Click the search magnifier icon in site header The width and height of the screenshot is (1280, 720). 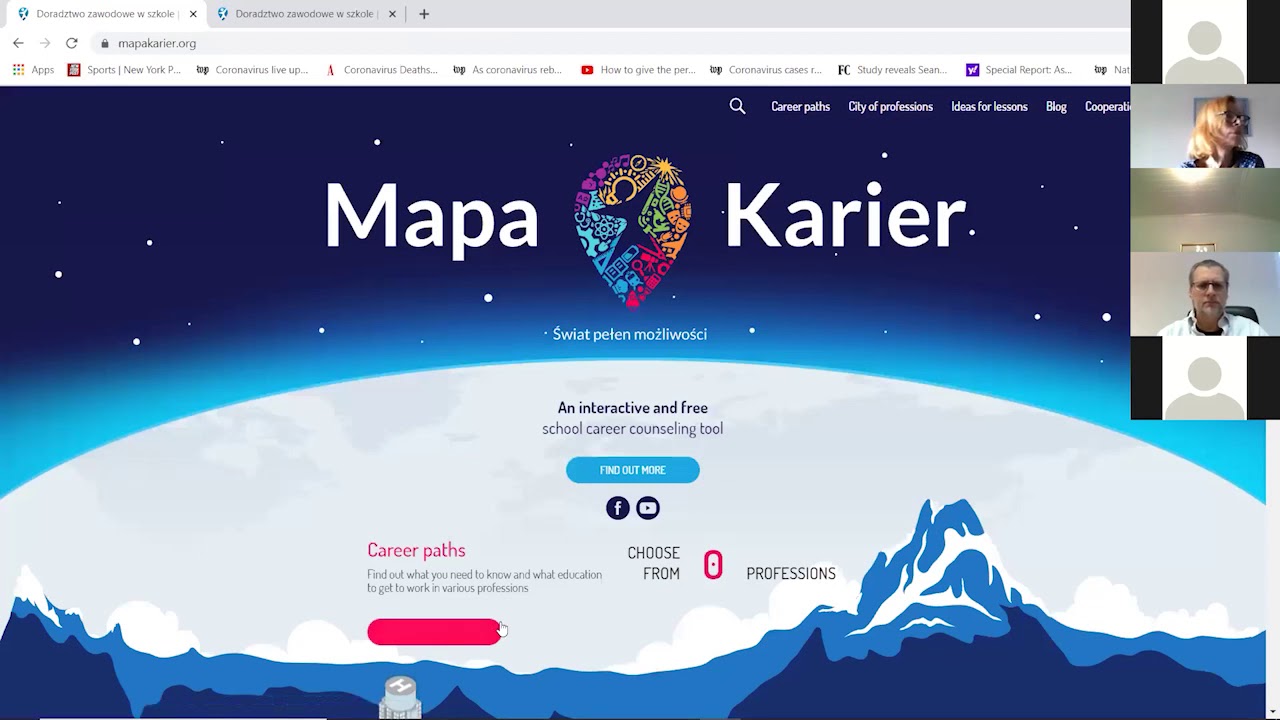(737, 106)
